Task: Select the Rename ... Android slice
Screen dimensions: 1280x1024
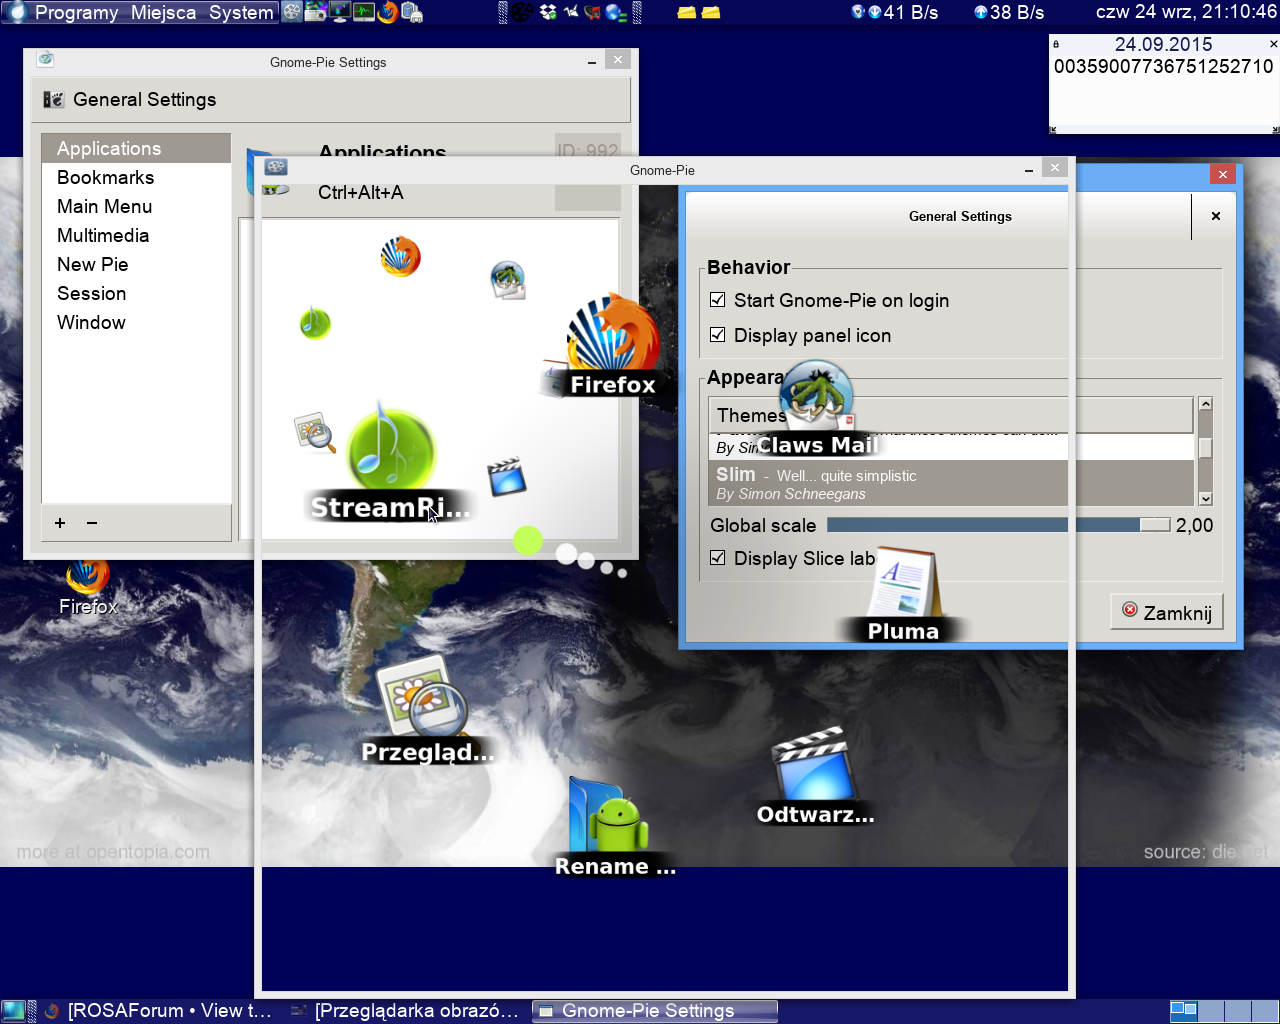Action: [x=615, y=828]
